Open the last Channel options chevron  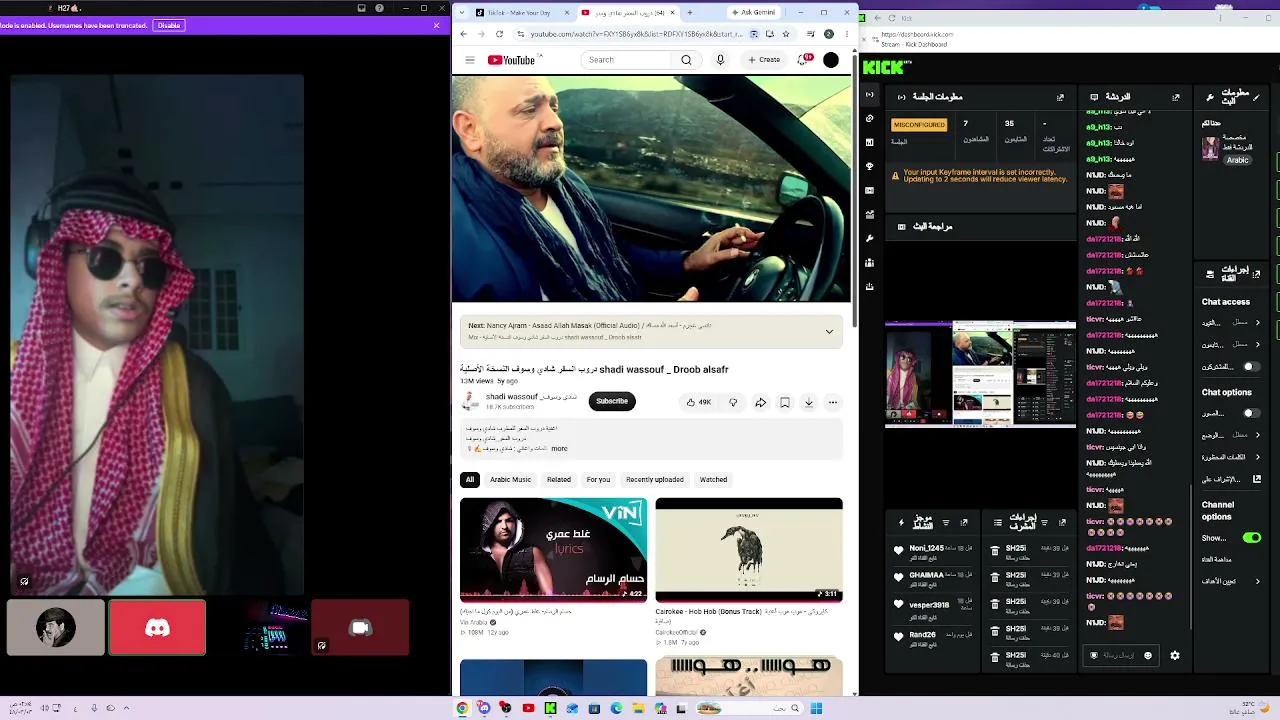pyautogui.click(x=1258, y=581)
